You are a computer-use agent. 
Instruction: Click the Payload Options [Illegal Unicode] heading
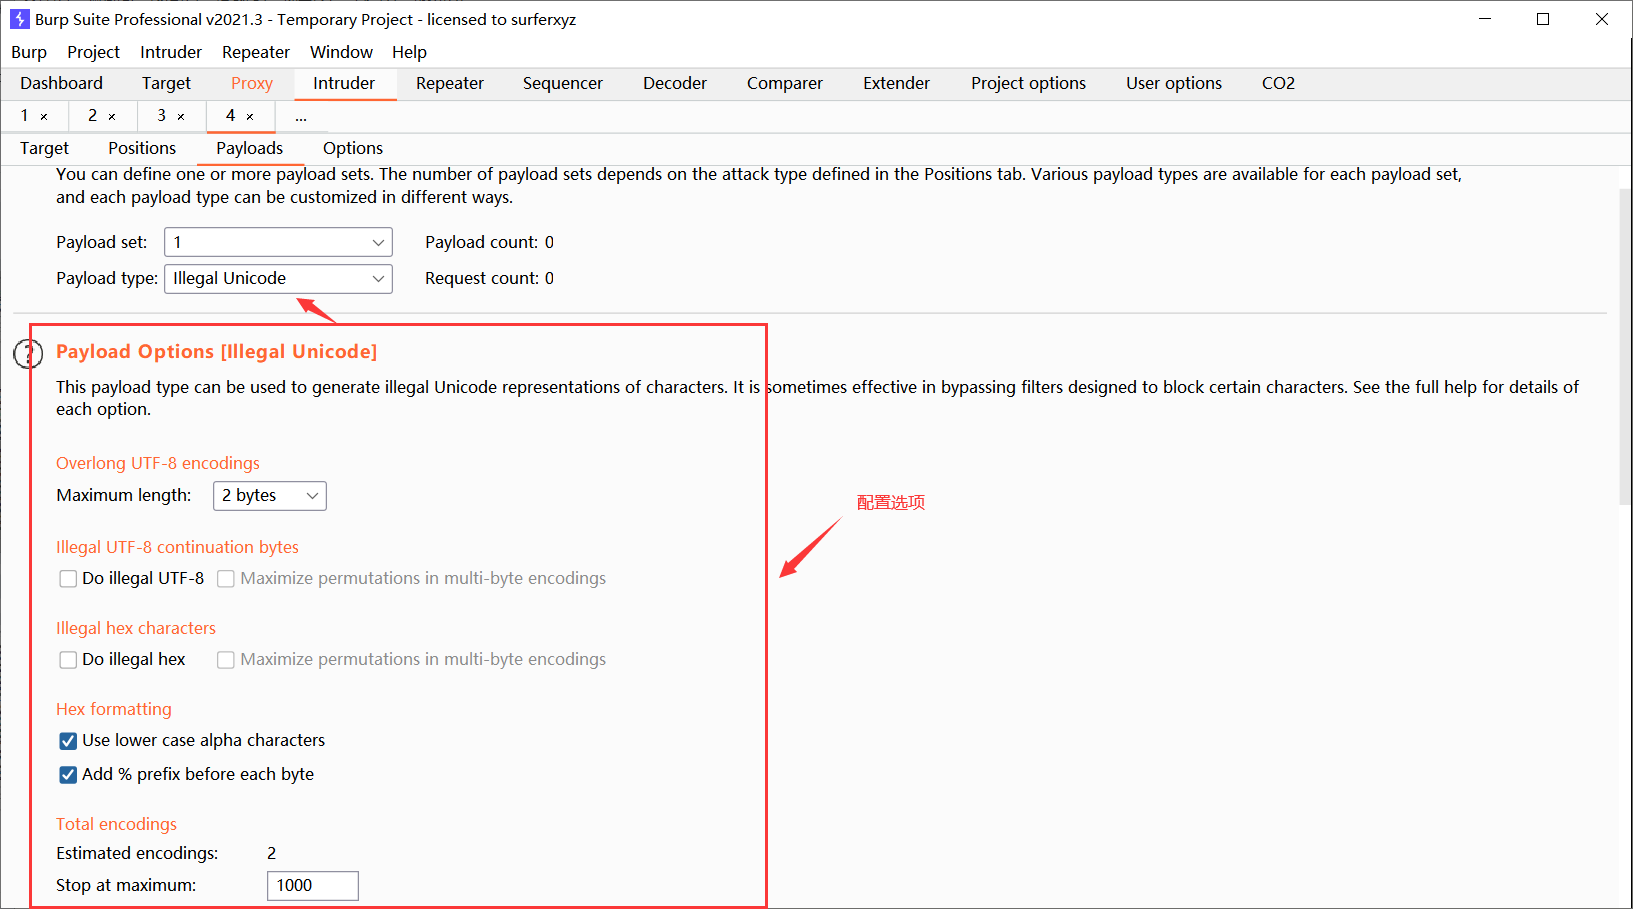pyautogui.click(x=216, y=352)
